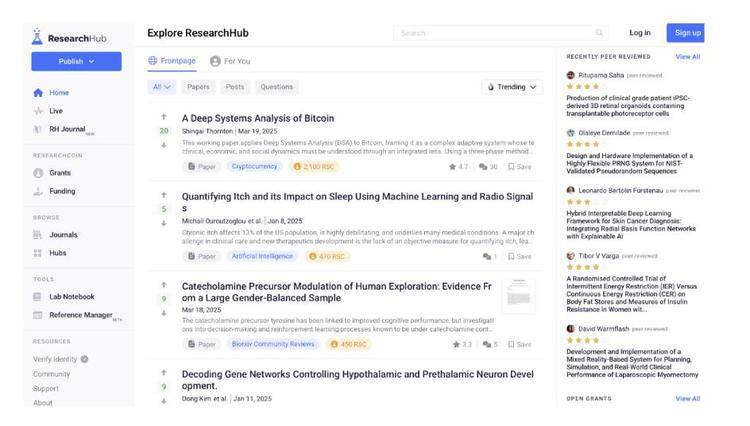Switch to the Frontpage tab
This screenshot has height=426, width=750.
pyautogui.click(x=172, y=61)
